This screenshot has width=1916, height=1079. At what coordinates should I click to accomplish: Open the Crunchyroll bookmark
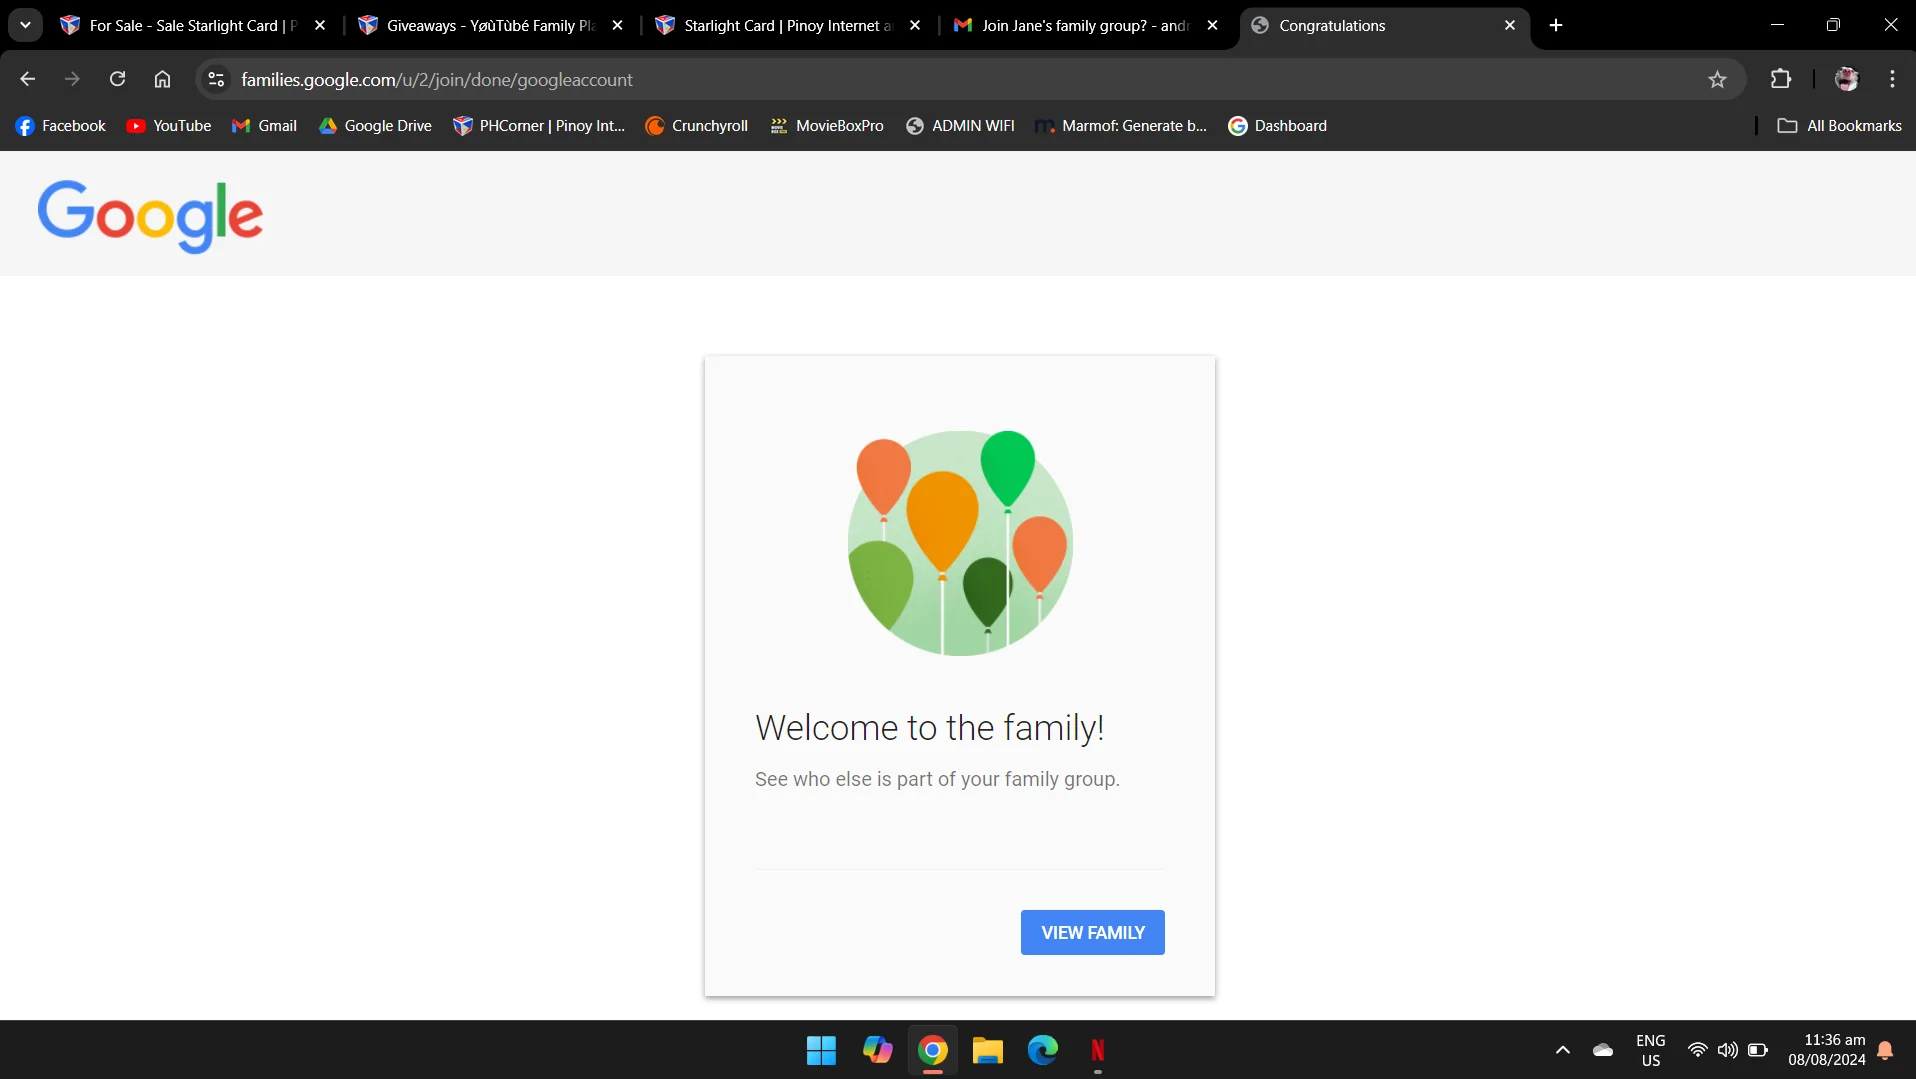point(697,125)
